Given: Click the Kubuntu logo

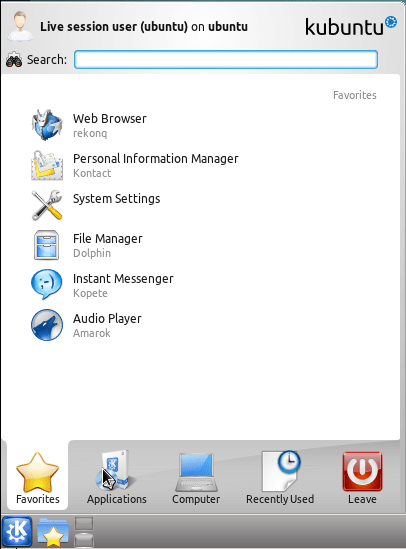Looking at the screenshot, I should [351, 26].
